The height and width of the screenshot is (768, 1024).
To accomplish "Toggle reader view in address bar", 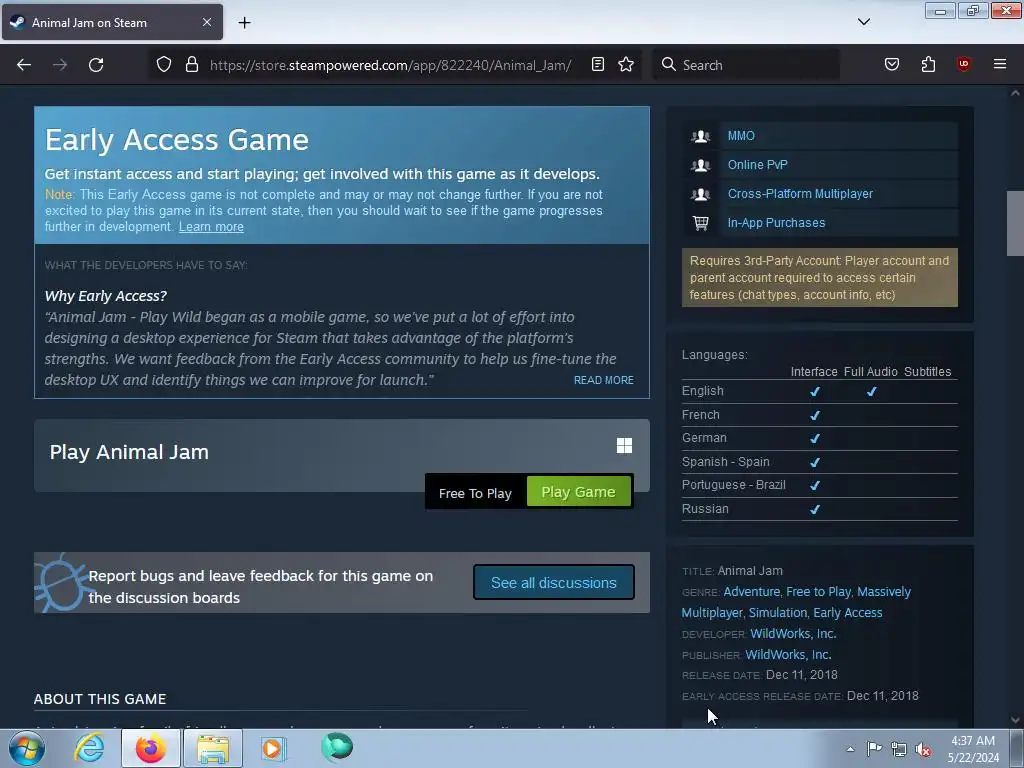I will click(x=598, y=64).
